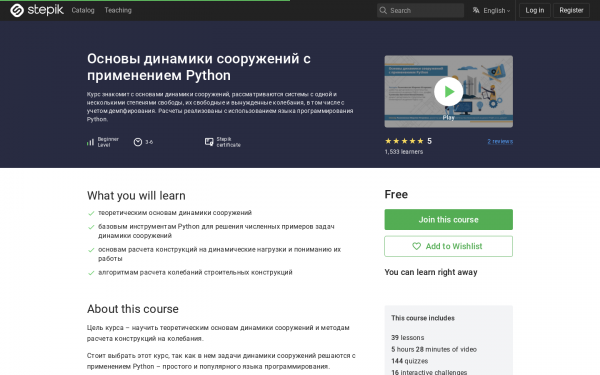Click the course title heading
This screenshot has width=600, height=375.
[x=199, y=67]
